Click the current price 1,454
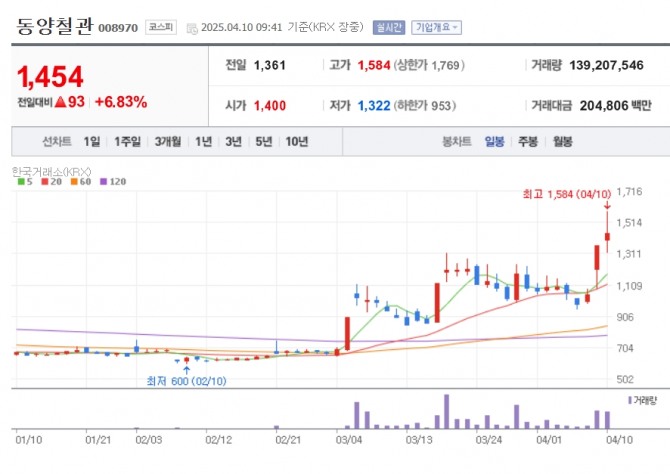Screen dimensions: 670x474 pyautogui.click(x=50, y=77)
